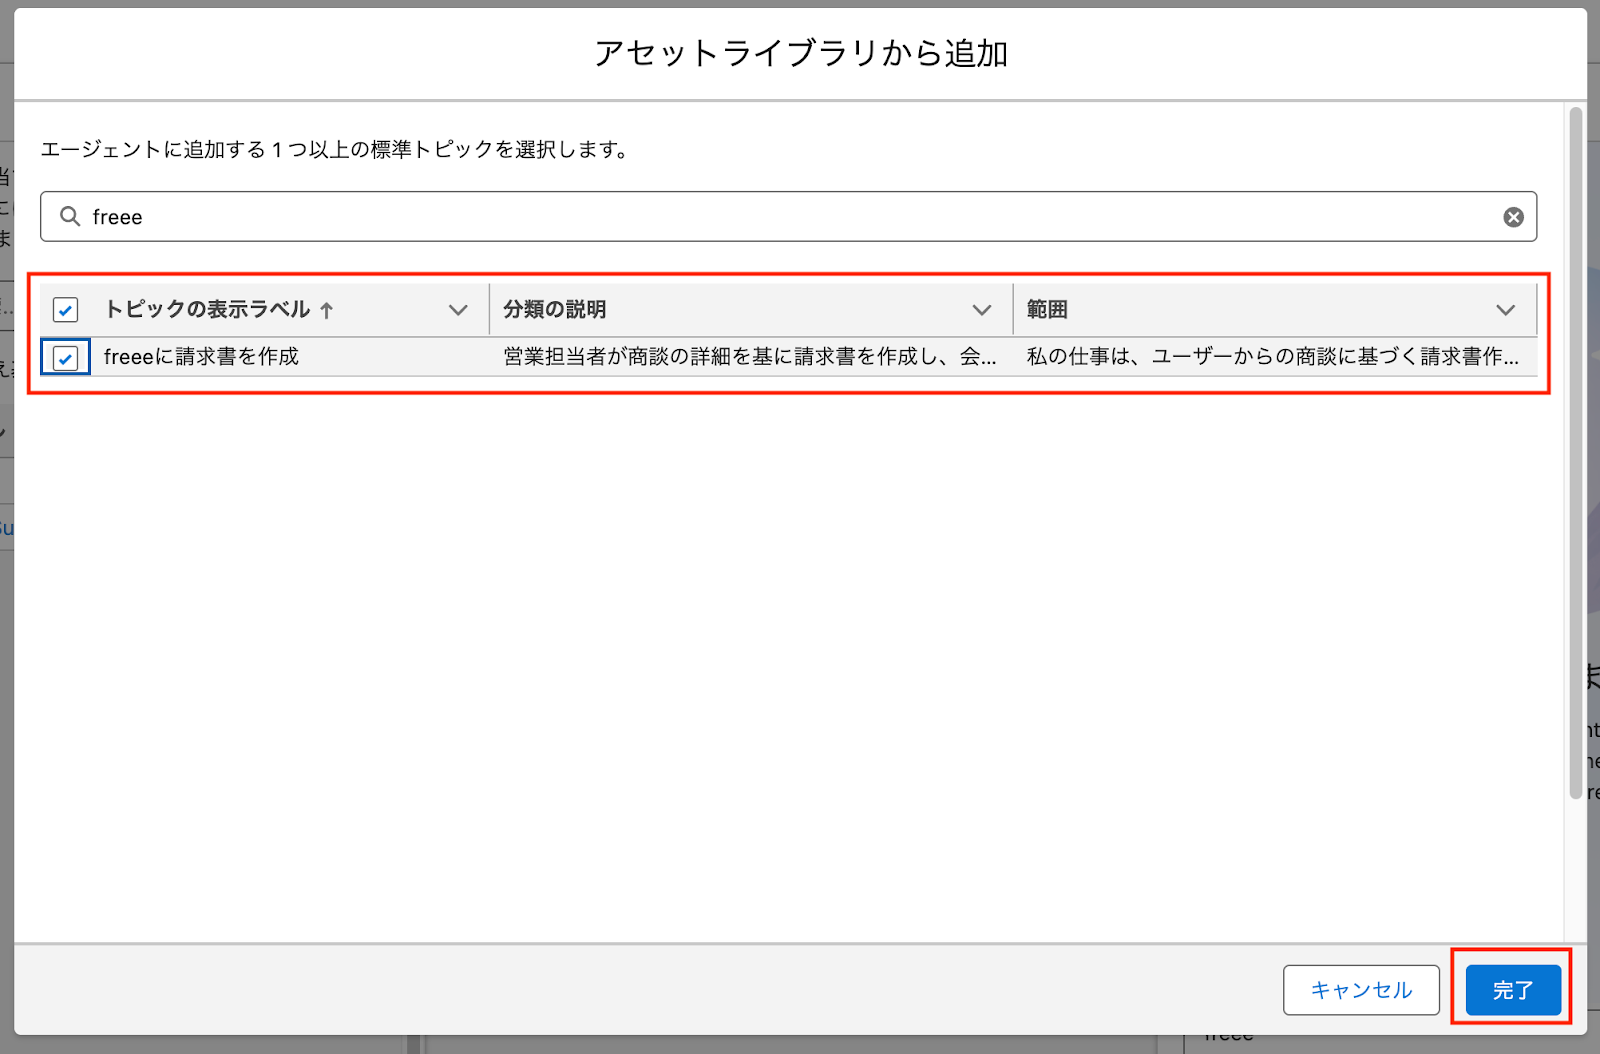Viewport: 1600px width, 1054px height.
Task: Click the dialog vertical scrollbar
Action: pyautogui.click(x=1576, y=453)
